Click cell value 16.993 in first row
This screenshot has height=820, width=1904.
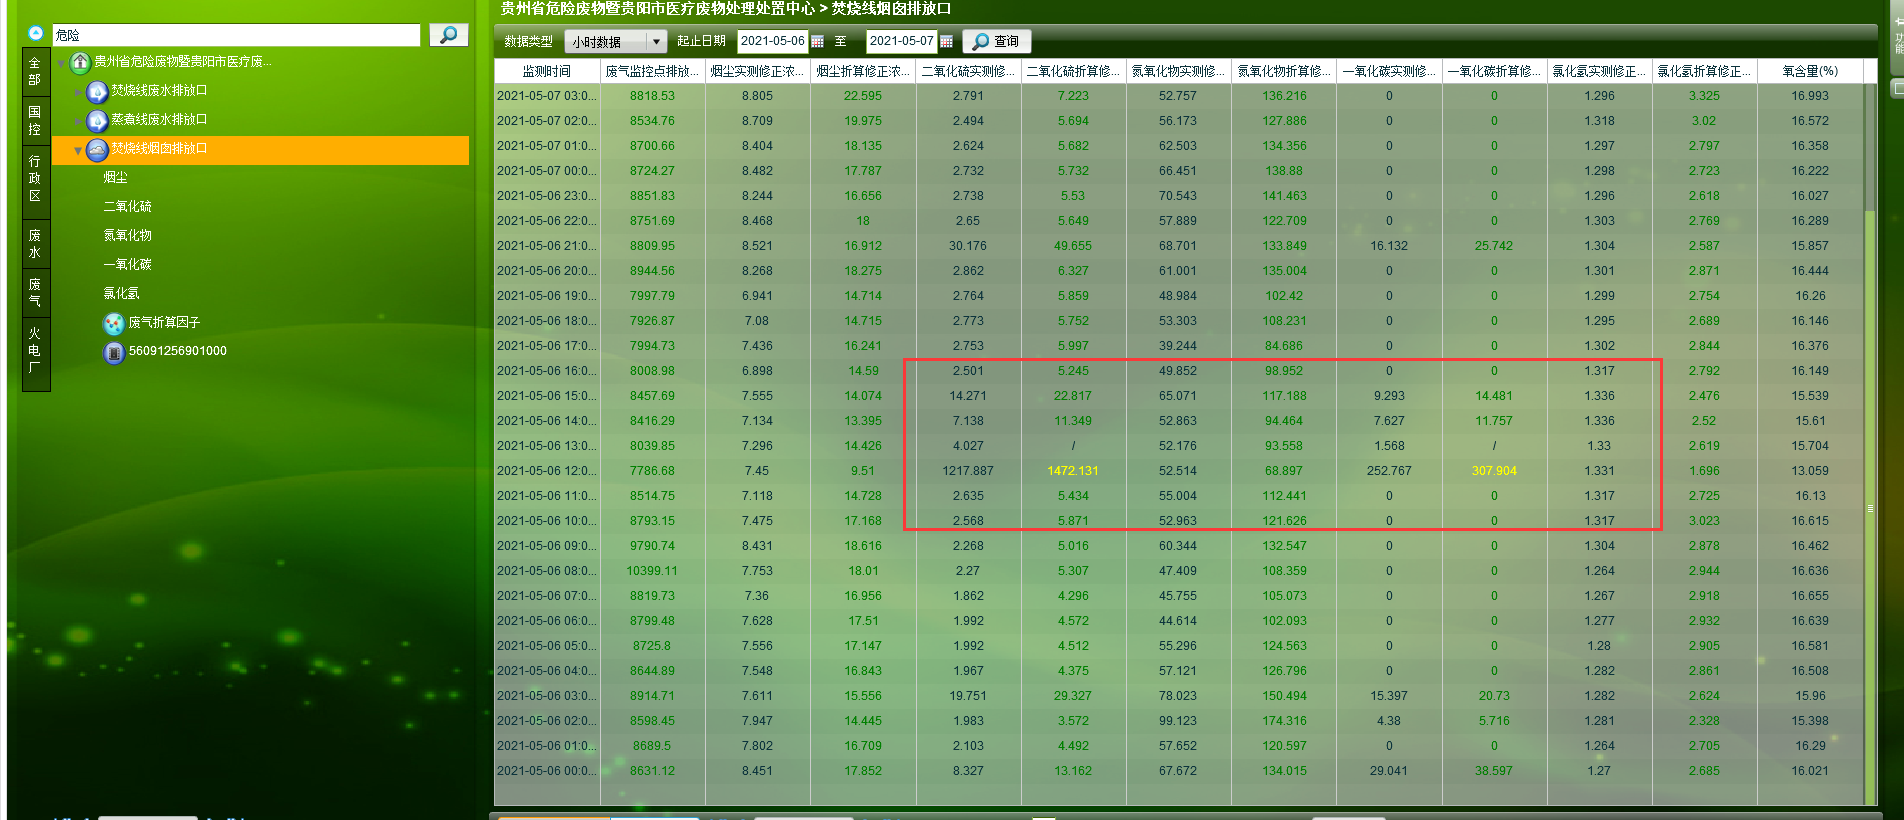[1810, 96]
